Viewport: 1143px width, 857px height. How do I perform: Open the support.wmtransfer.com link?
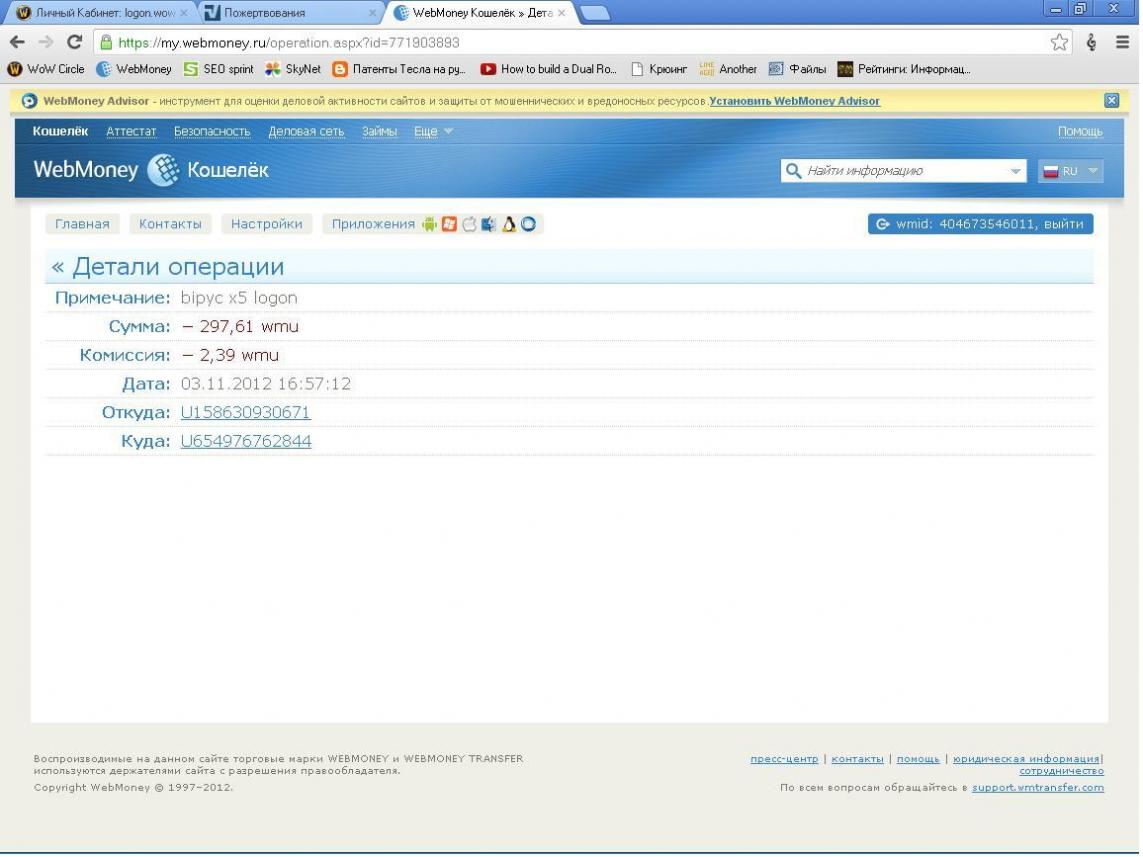[1037, 788]
